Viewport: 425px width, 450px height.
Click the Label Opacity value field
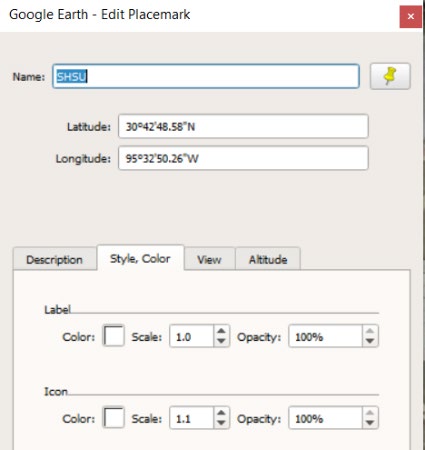tap(325, 336)
